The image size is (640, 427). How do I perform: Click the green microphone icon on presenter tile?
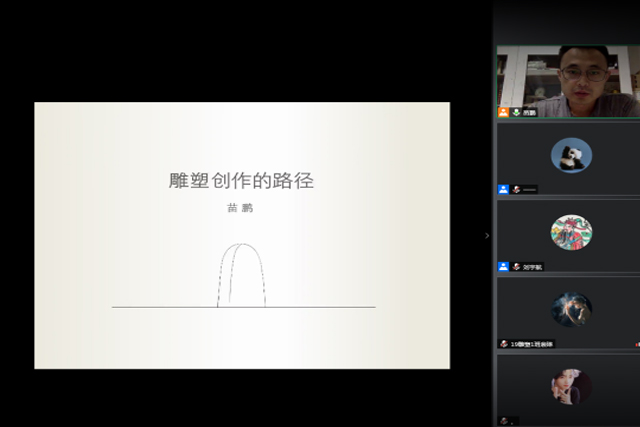pyautogui.click(x=517, y=112)
